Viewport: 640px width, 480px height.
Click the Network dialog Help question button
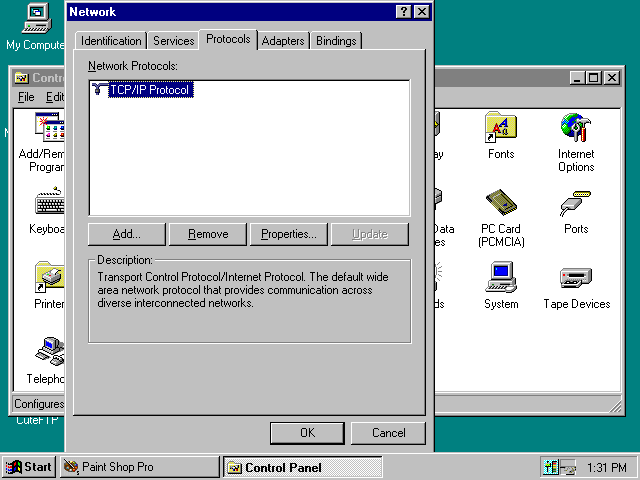click(x=404, y=12)
